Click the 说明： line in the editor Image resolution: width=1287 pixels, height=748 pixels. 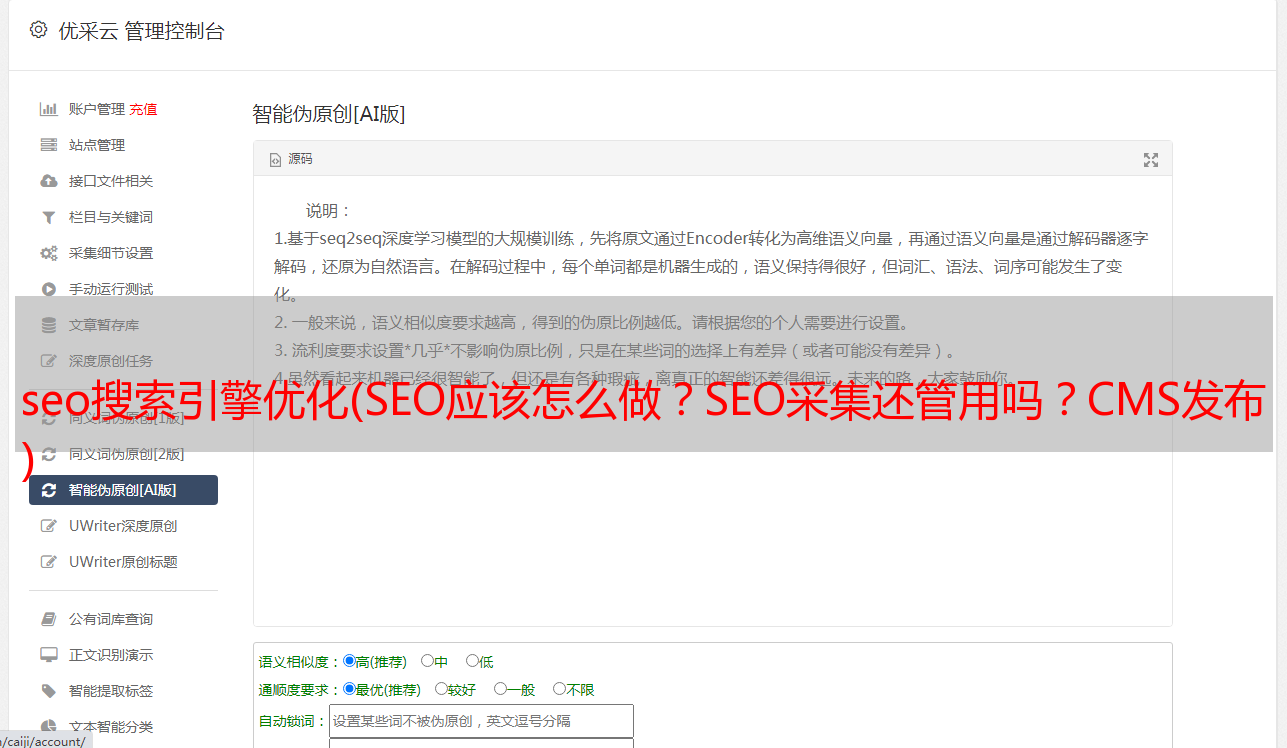click(x=329, y=211)
